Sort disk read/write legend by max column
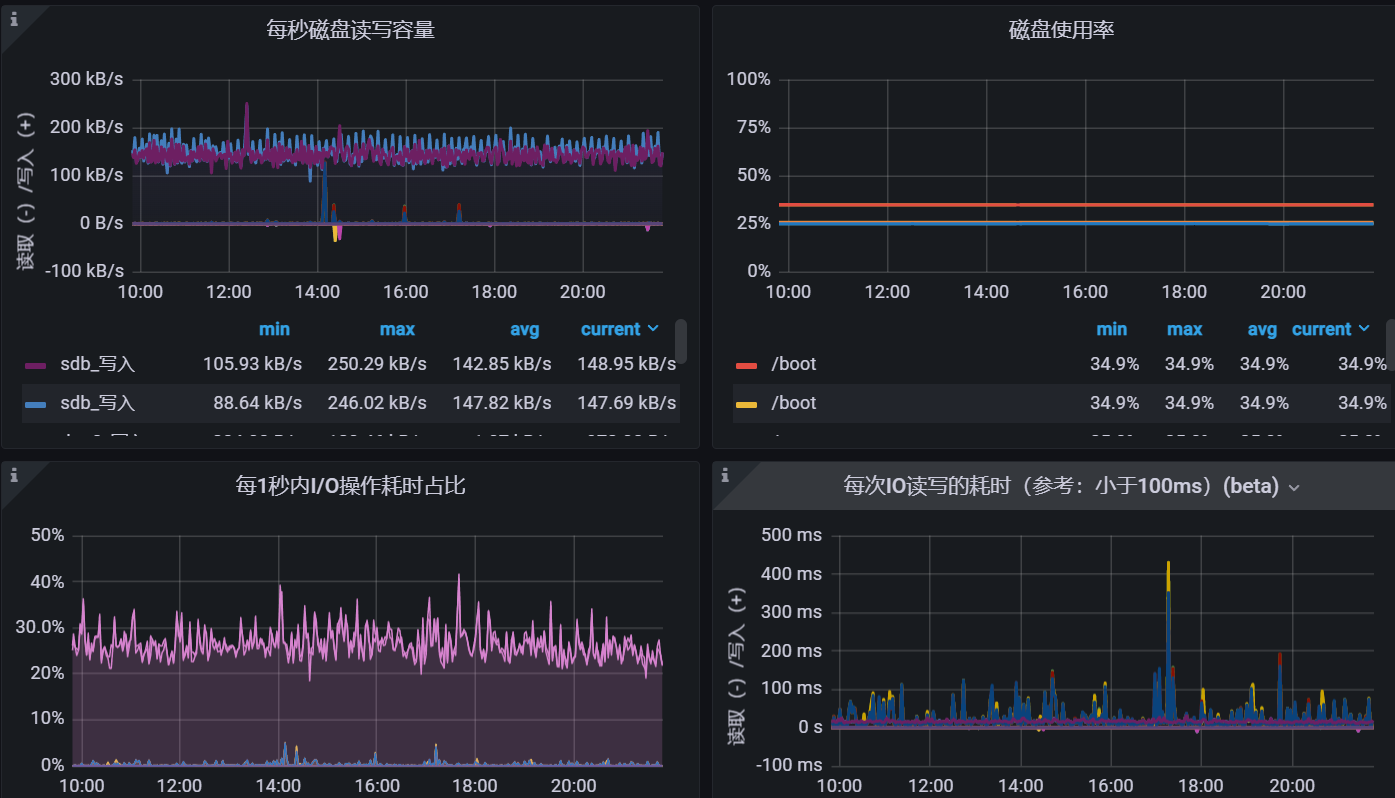Screen dimensions: 1395x798 [x=397, y=329]
